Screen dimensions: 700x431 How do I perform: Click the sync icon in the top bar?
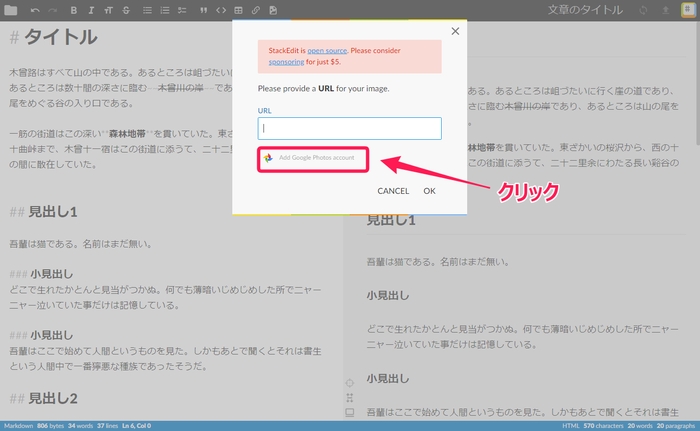[643, 10]
